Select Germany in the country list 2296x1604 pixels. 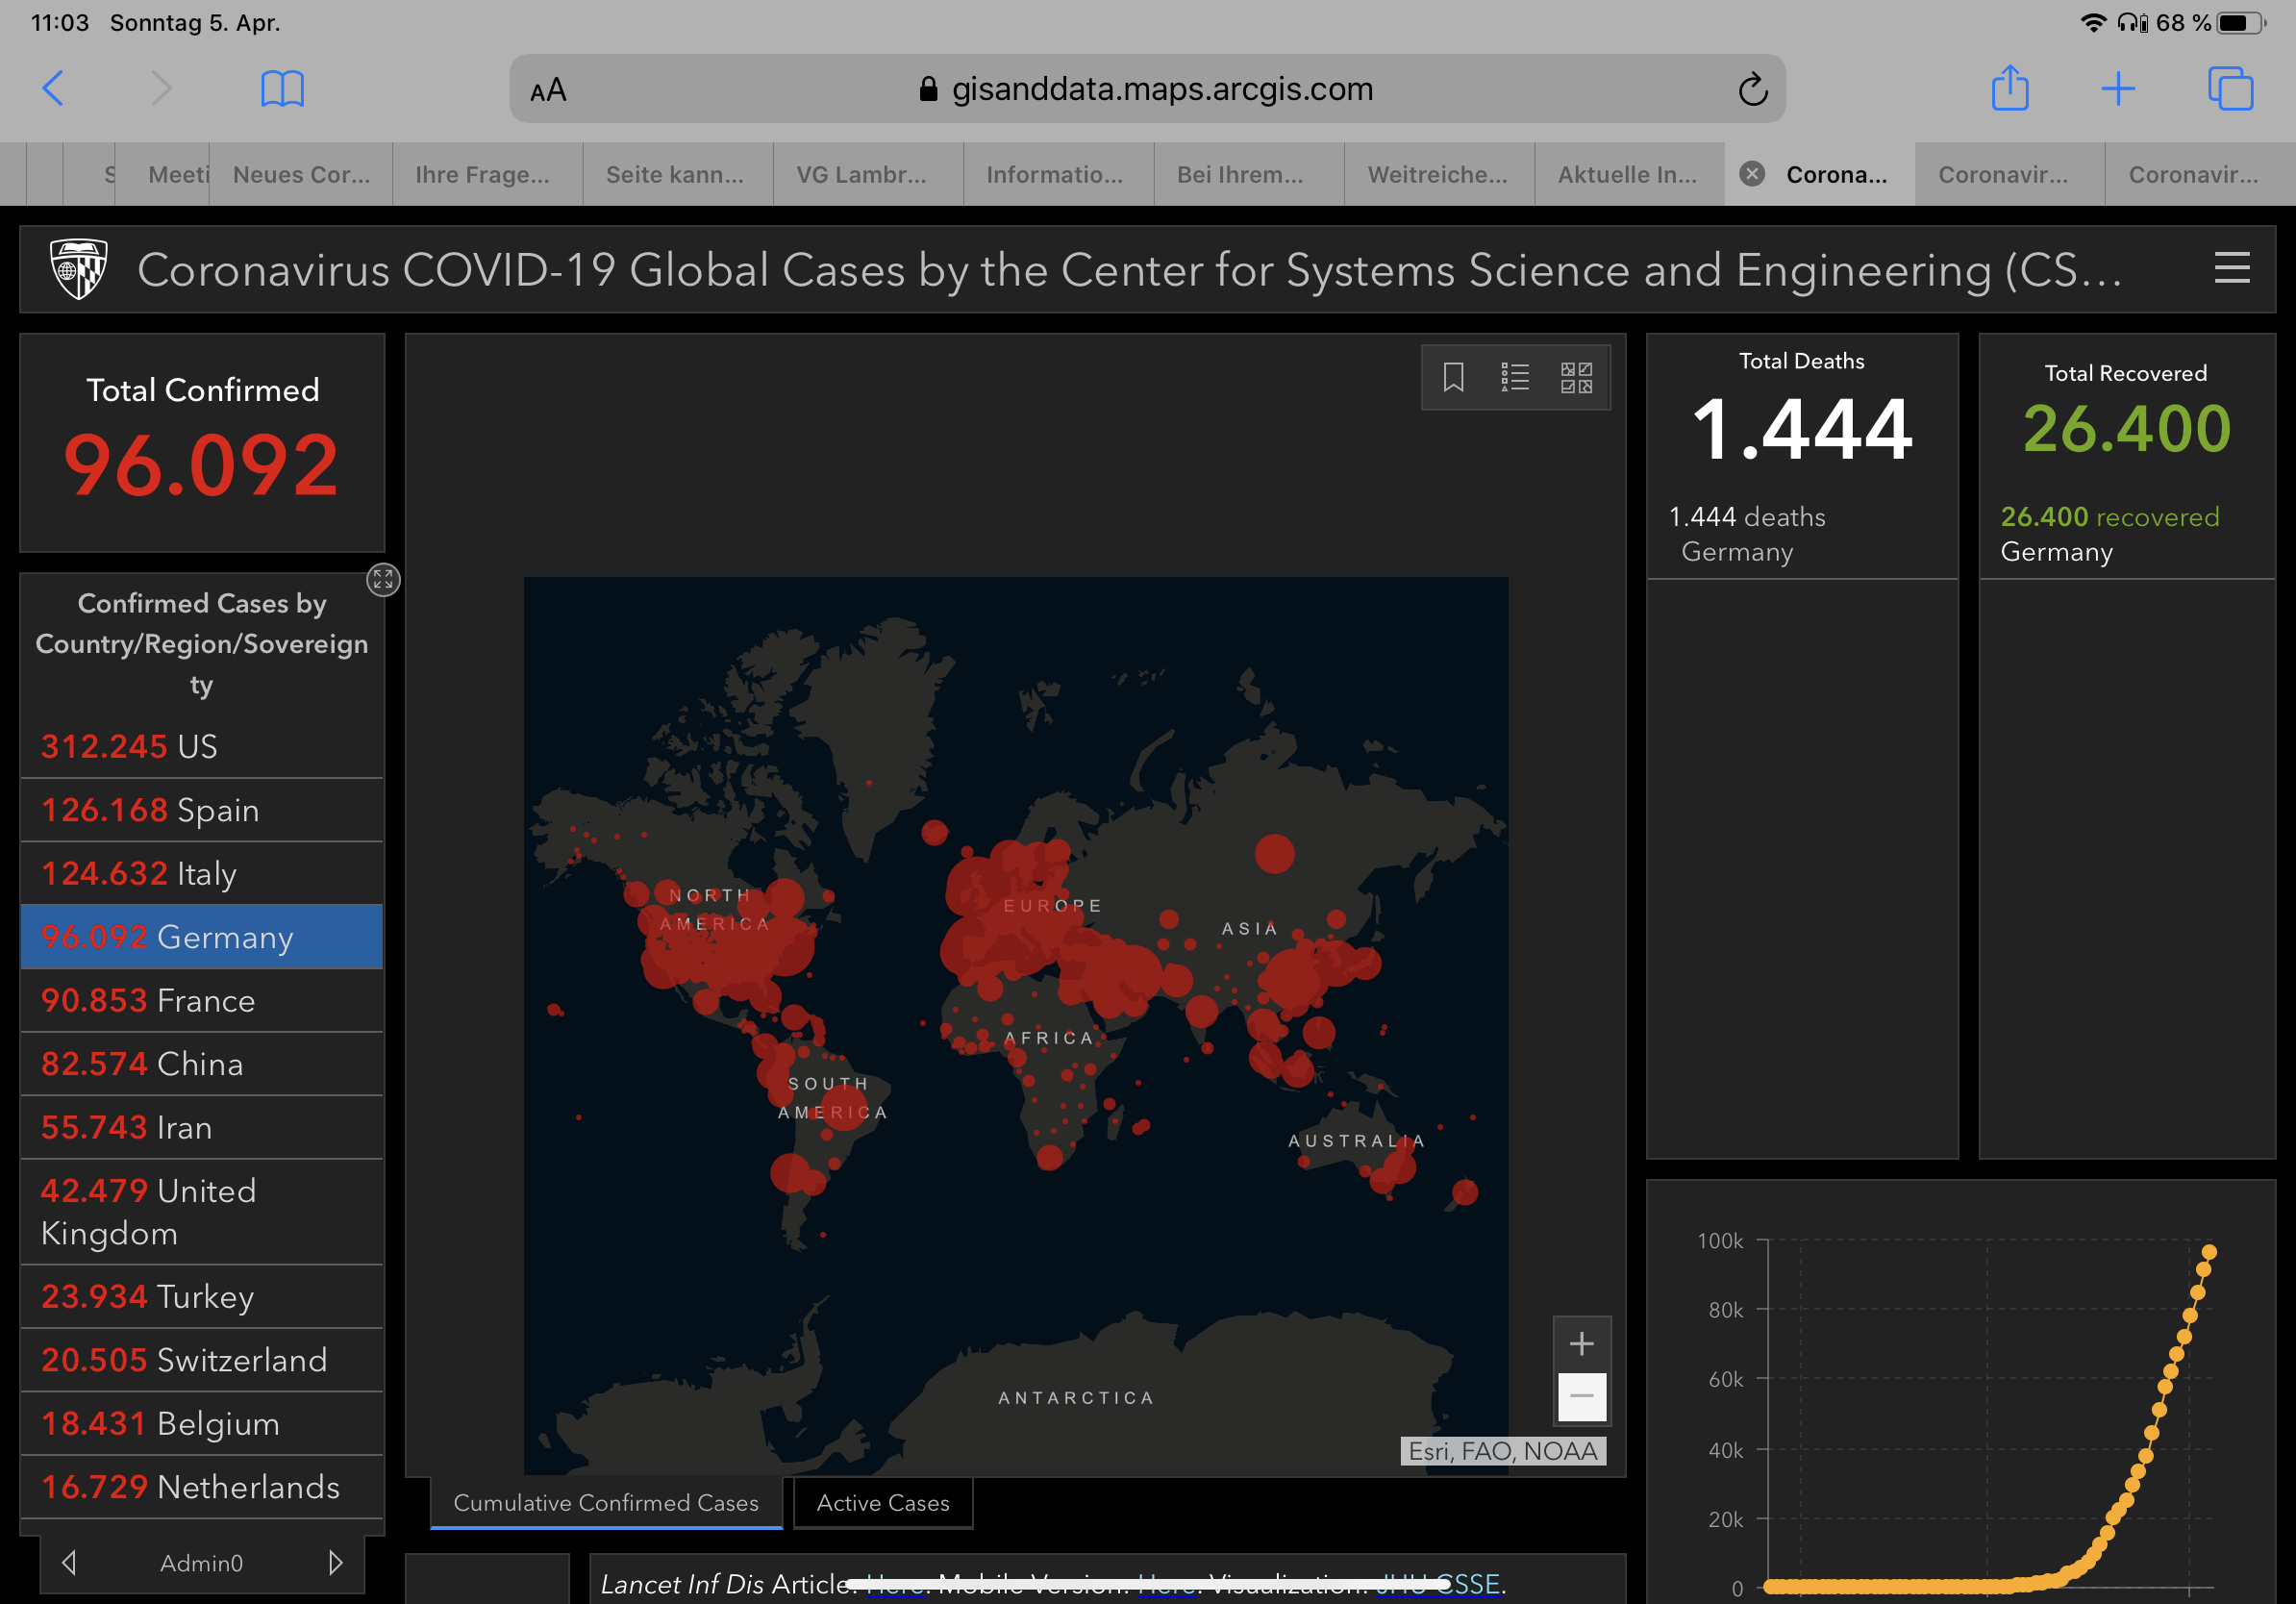[202, 937]
